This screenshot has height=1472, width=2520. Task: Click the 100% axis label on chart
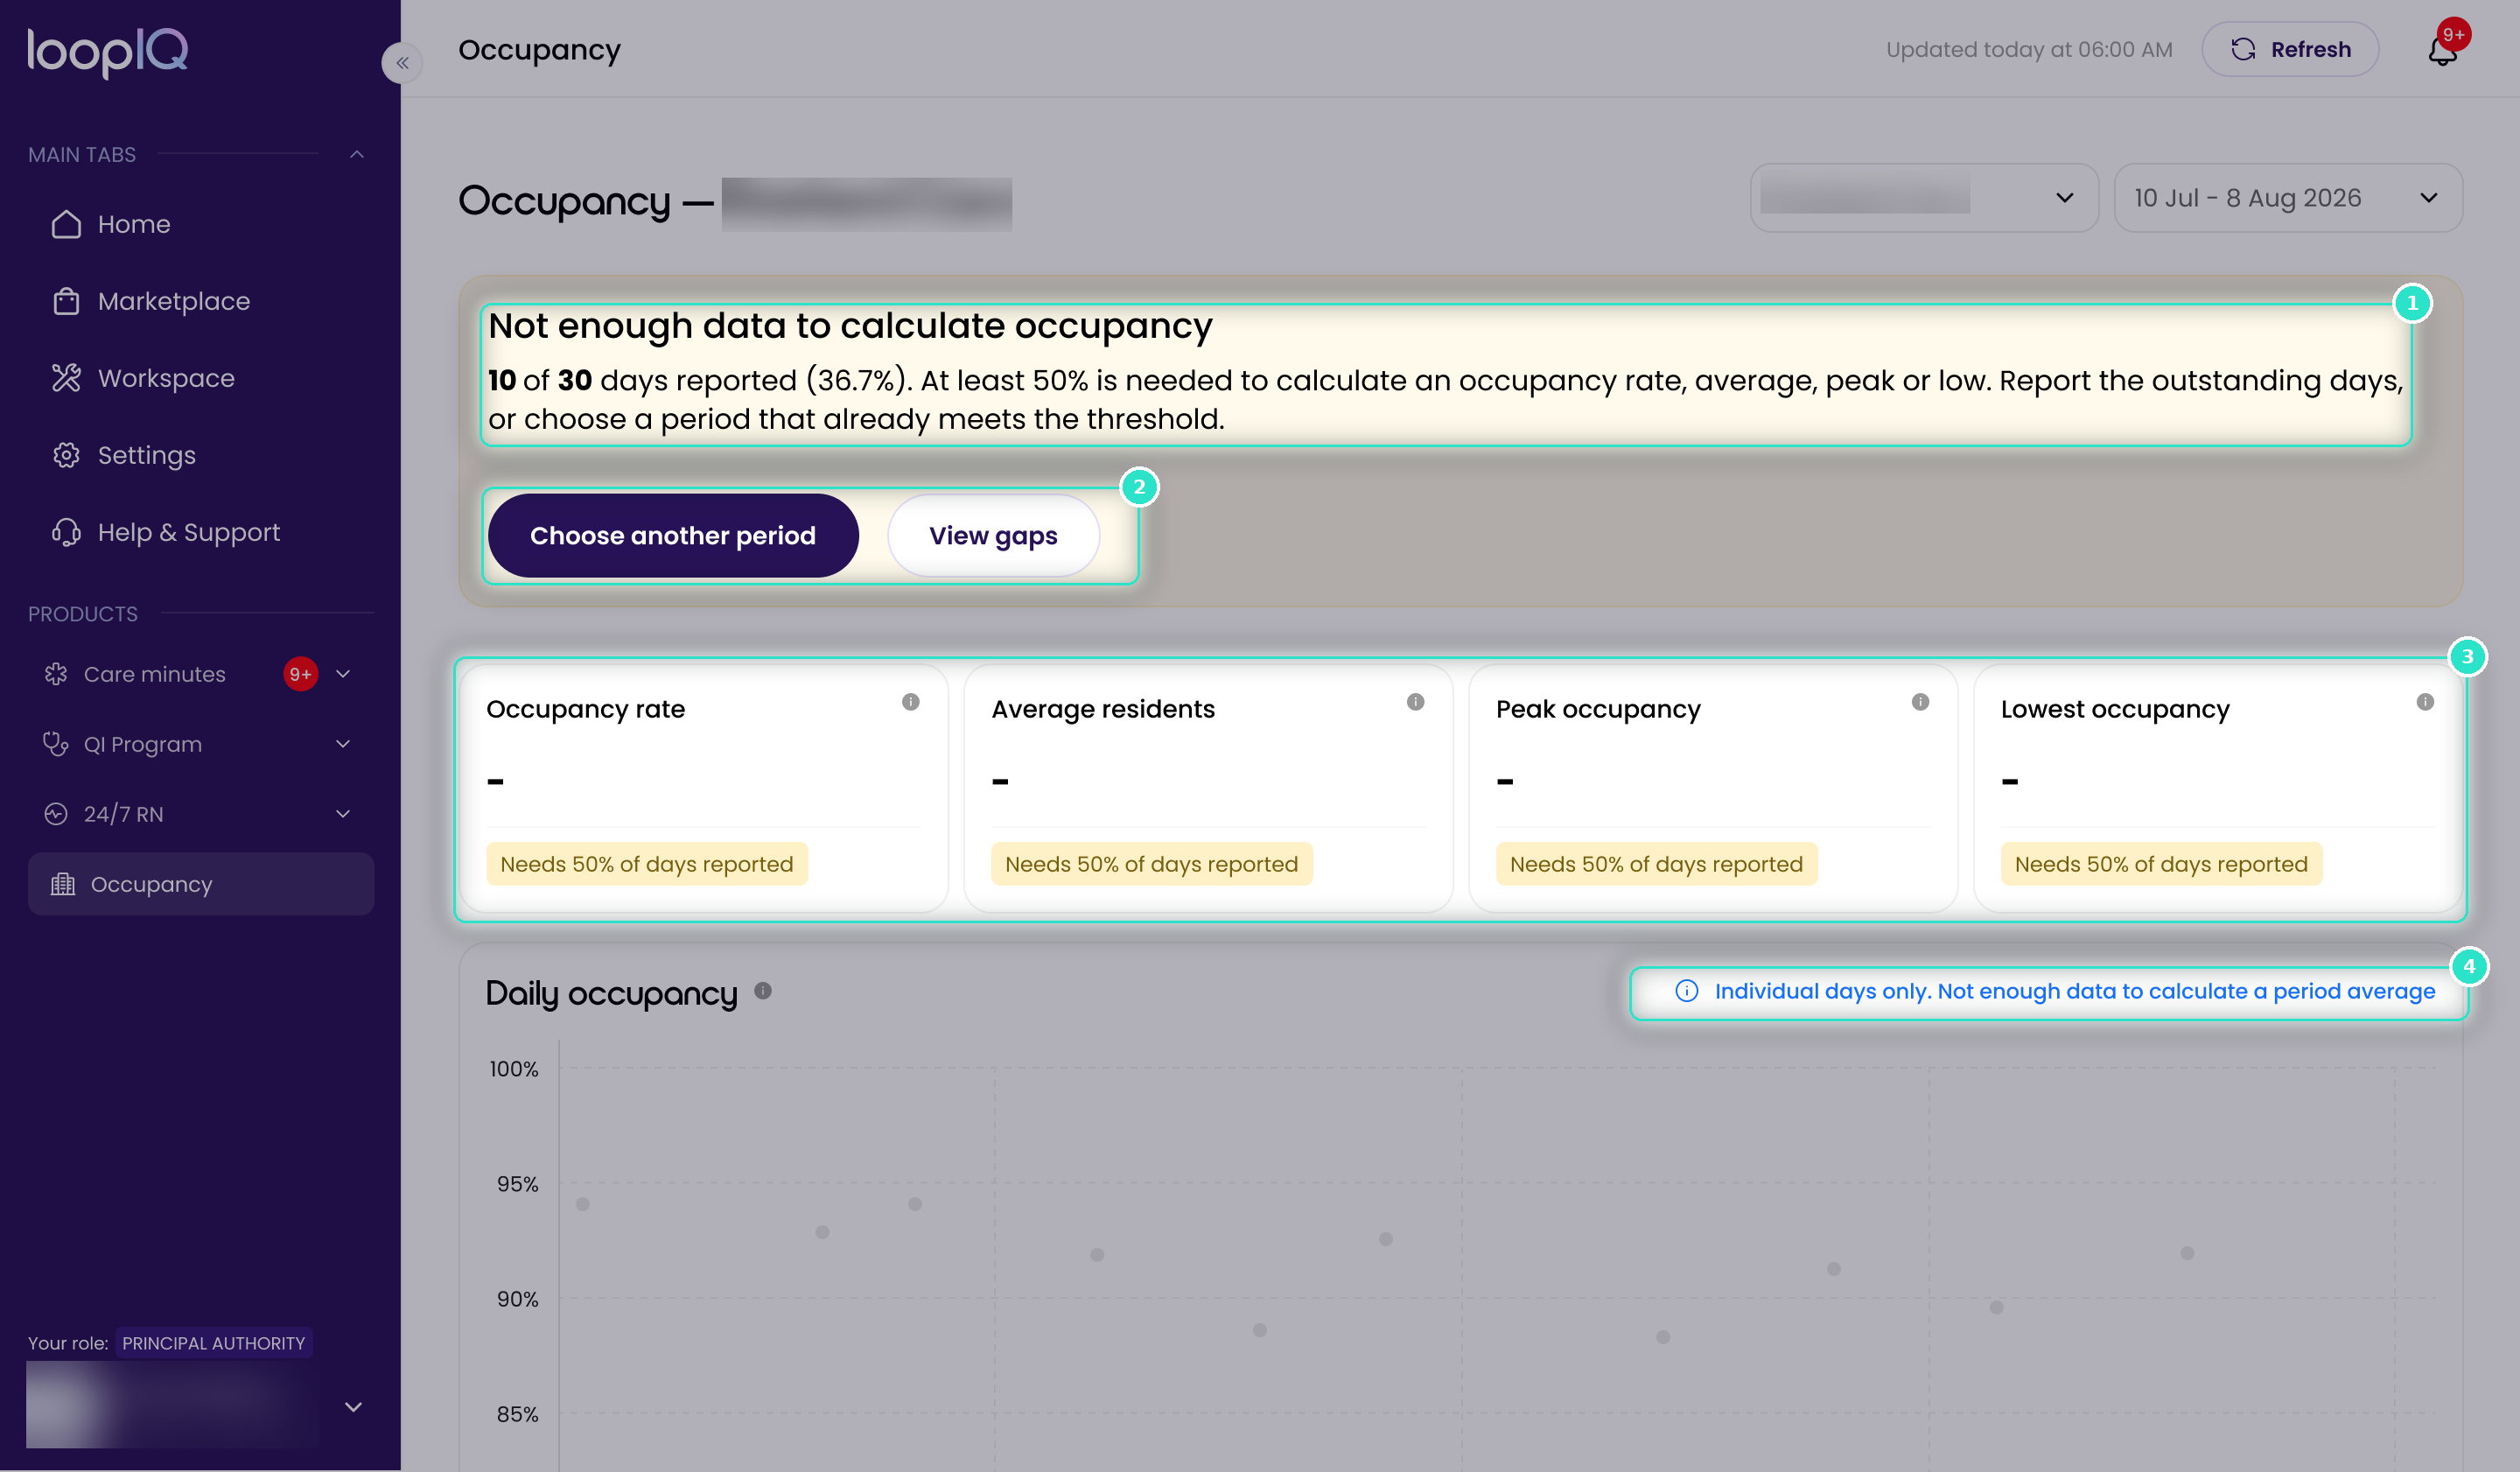coord(514,1069)
